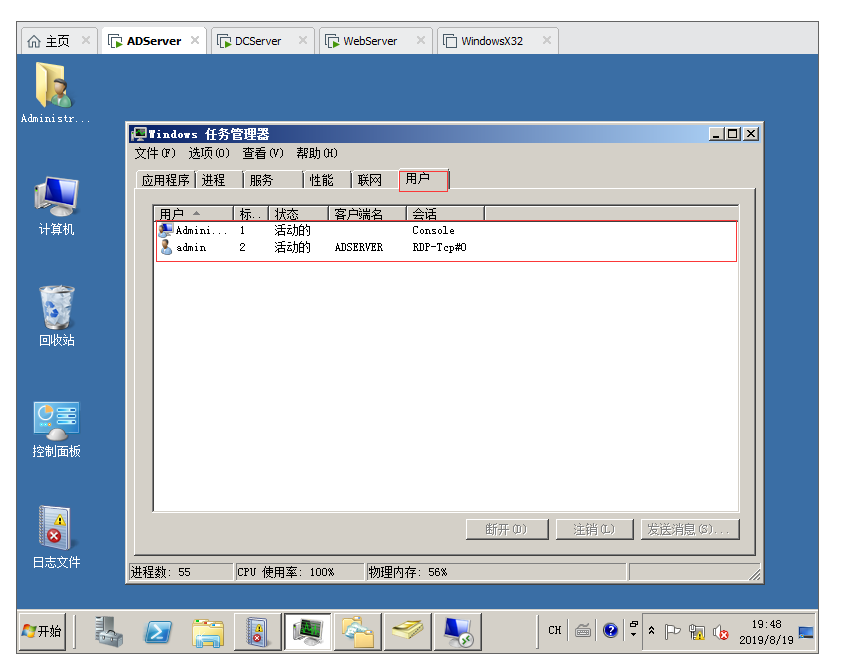
Task: Switch to the 进程 tab
Action: [213, 180]
